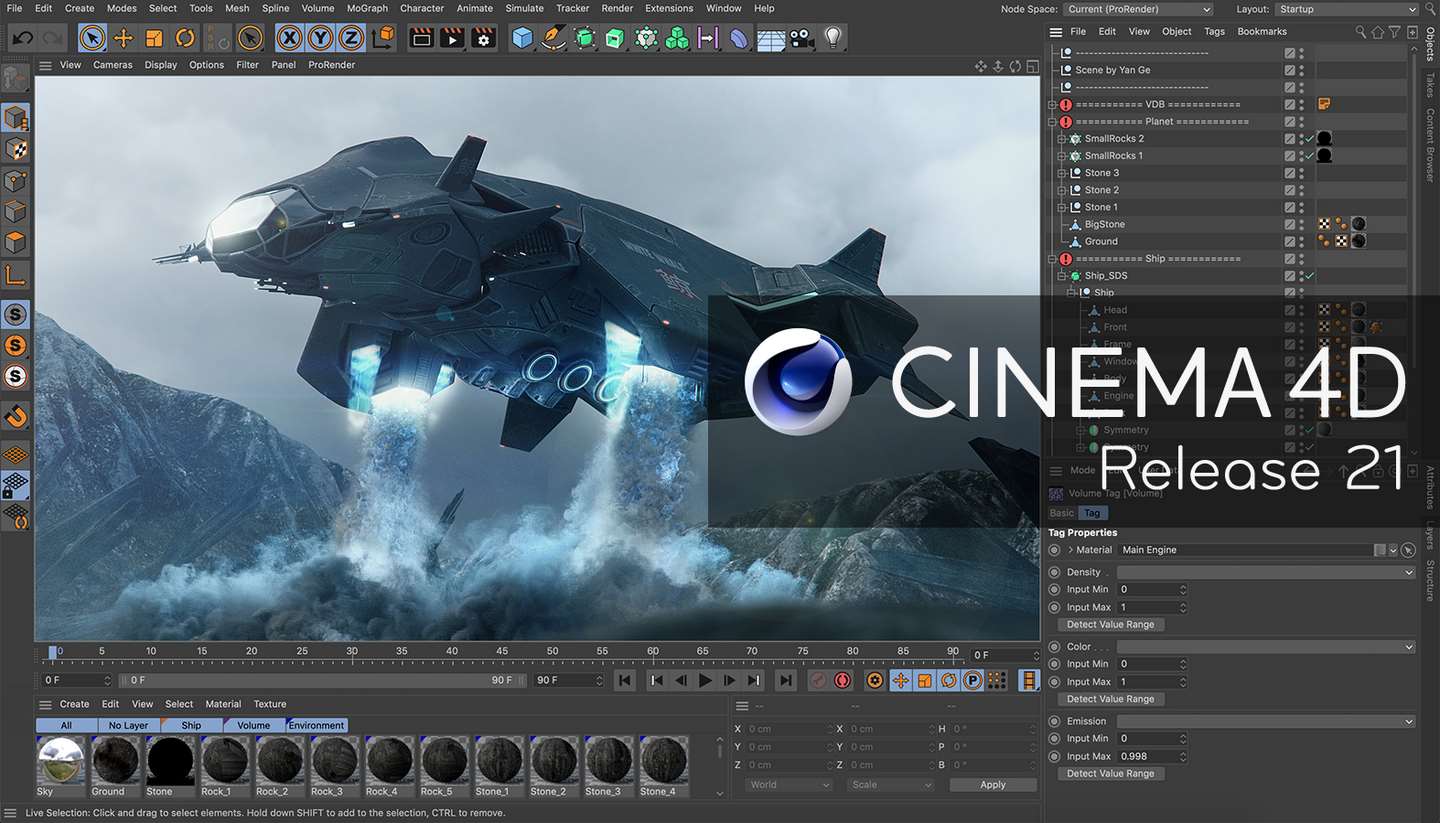This screenshot has width=1440, height=823.
Task: Click the home icon in Object Manager
Action: coord(1378,32)
